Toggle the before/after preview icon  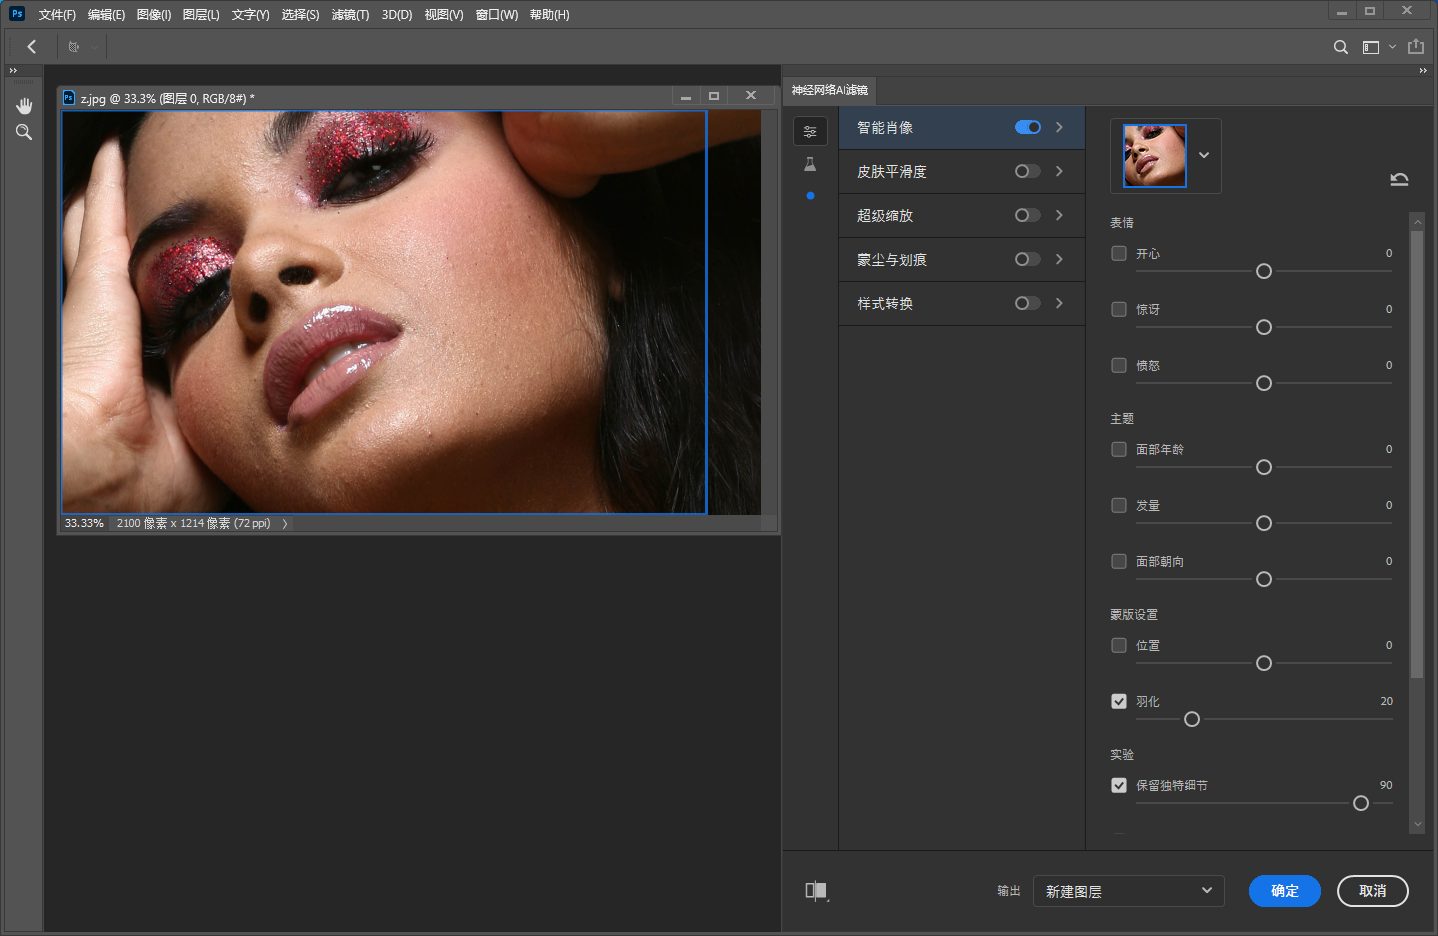[x=816, y=891]
